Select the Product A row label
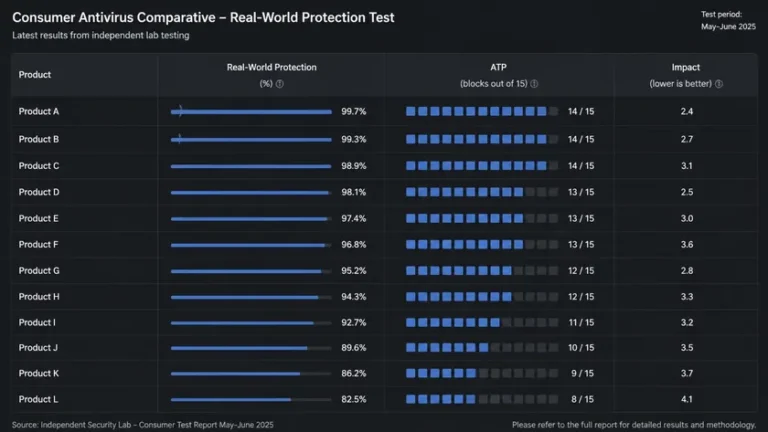The image size is (768, 432). point(39,112)
